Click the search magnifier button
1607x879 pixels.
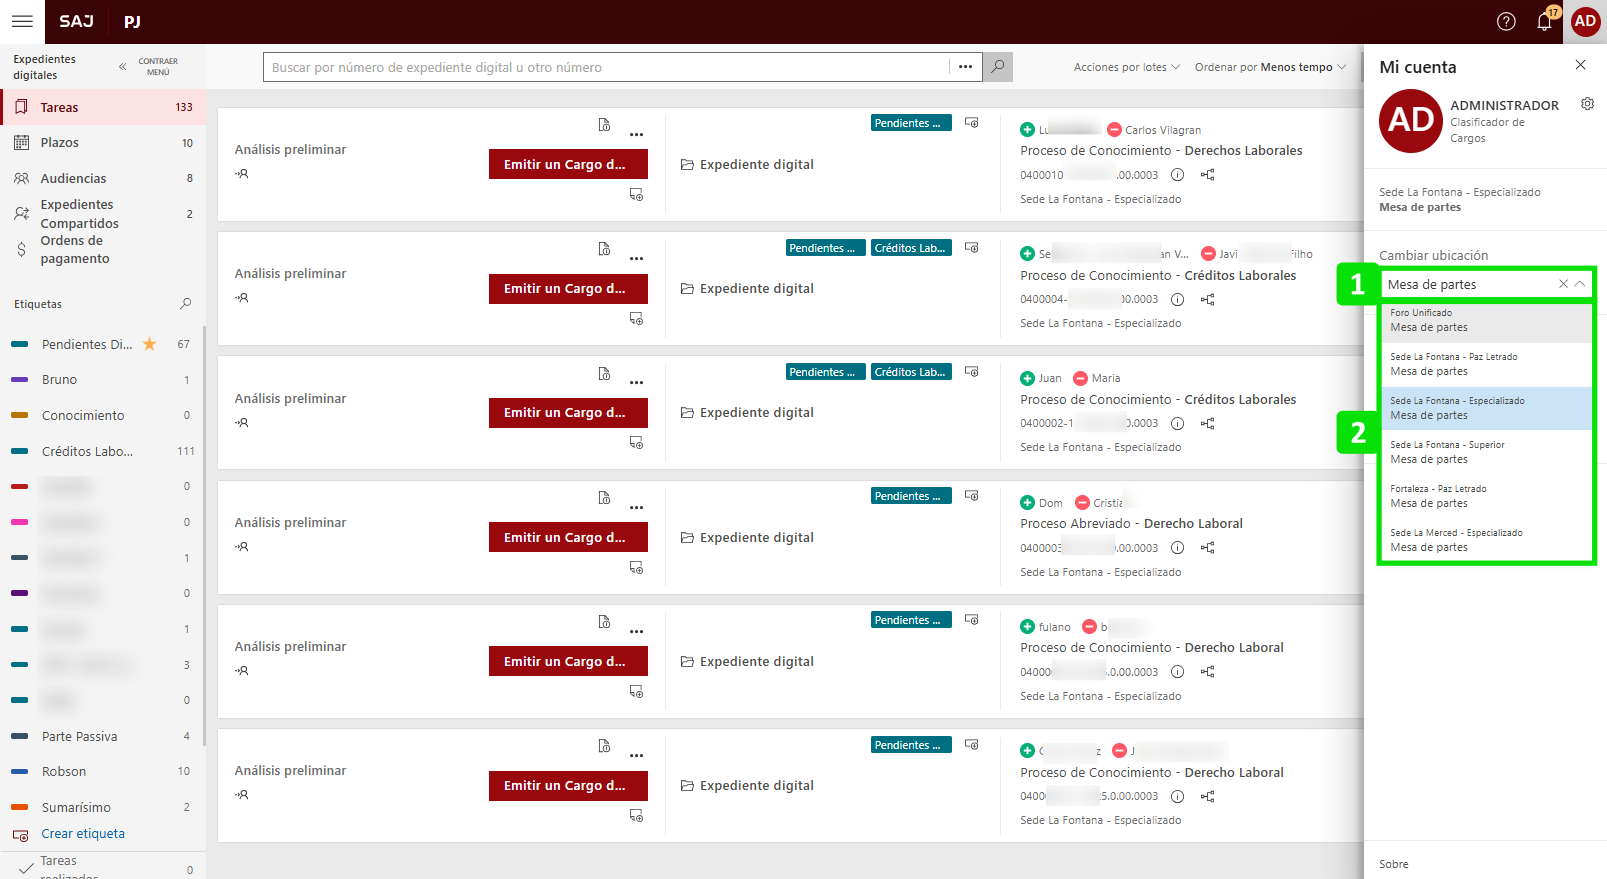[997, 67]
